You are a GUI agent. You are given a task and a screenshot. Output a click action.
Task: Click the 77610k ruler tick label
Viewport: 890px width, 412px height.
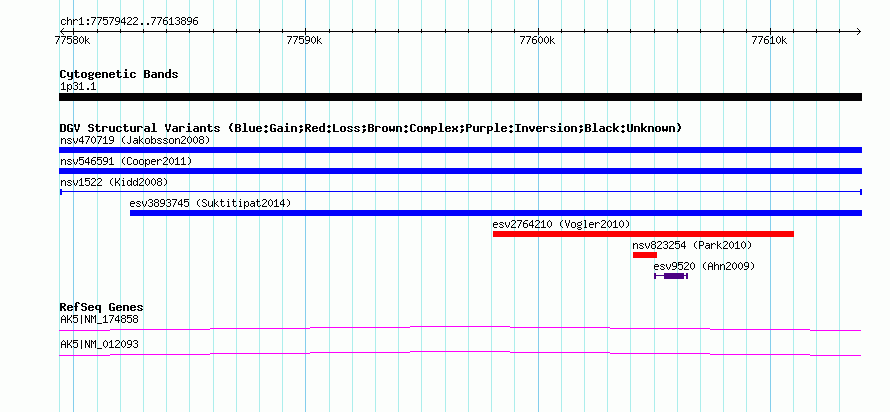[x=770, y=40]
